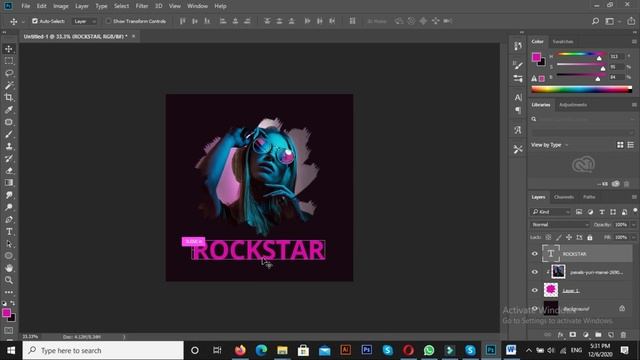Select the Brush tool
The image size is (640, 360).
9,134
